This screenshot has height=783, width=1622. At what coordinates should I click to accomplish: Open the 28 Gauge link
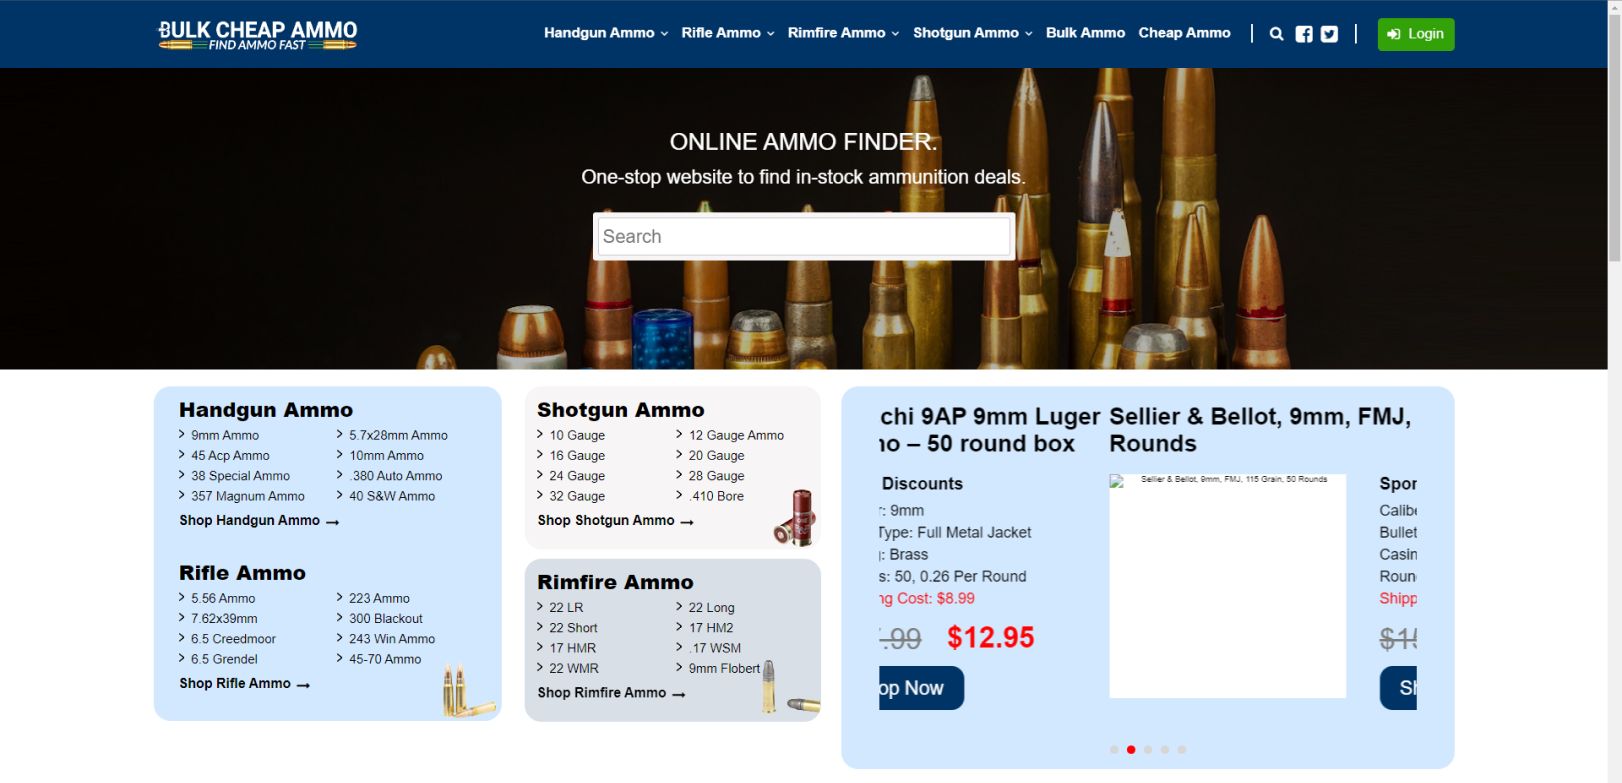[716, 476]
